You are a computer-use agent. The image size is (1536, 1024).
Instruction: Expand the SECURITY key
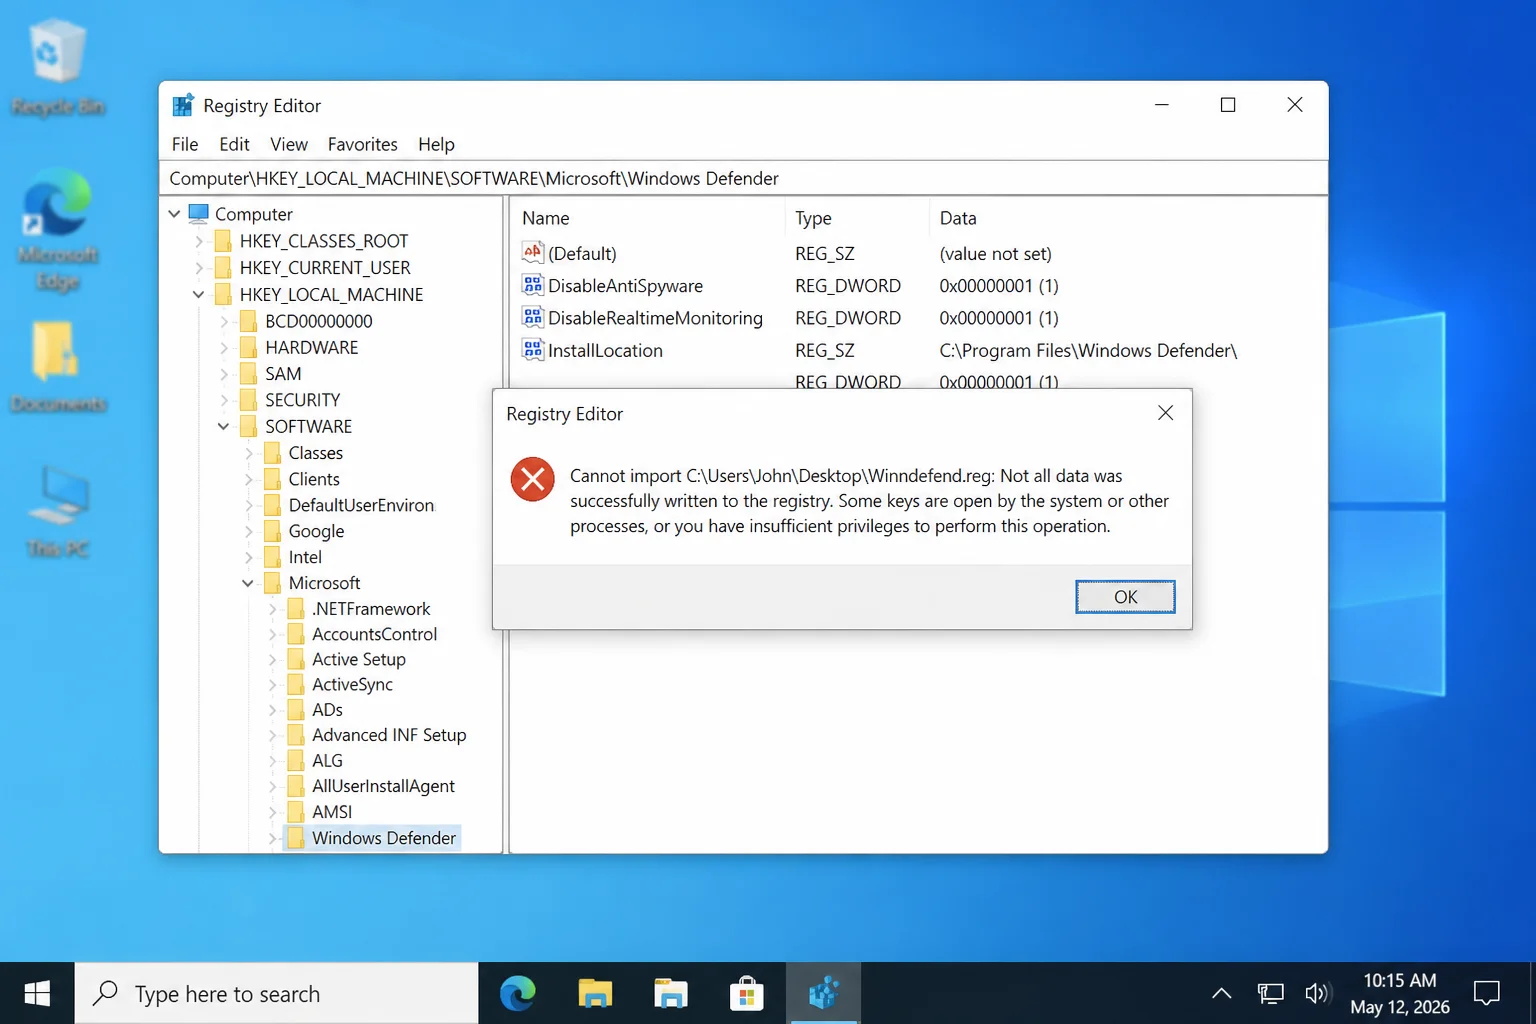(224, 400)
